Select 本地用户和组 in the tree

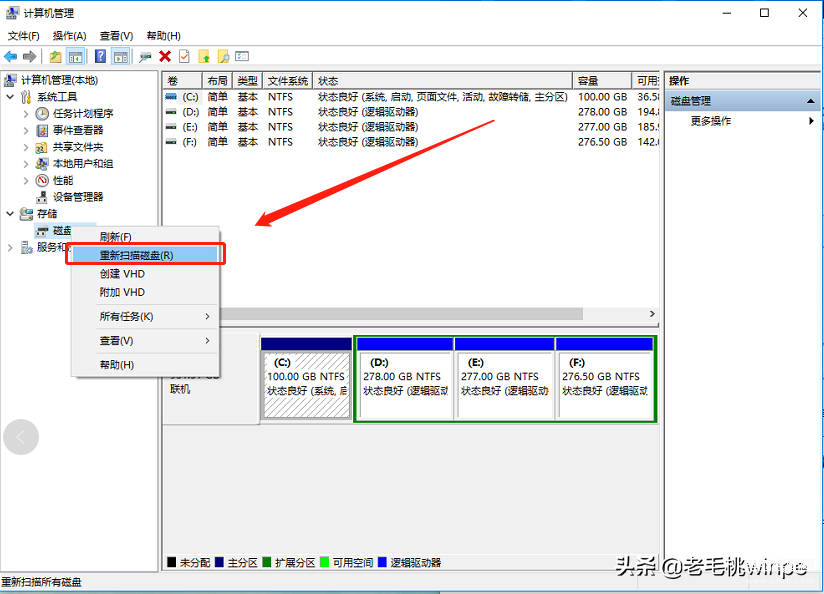(x=83, y=164)
